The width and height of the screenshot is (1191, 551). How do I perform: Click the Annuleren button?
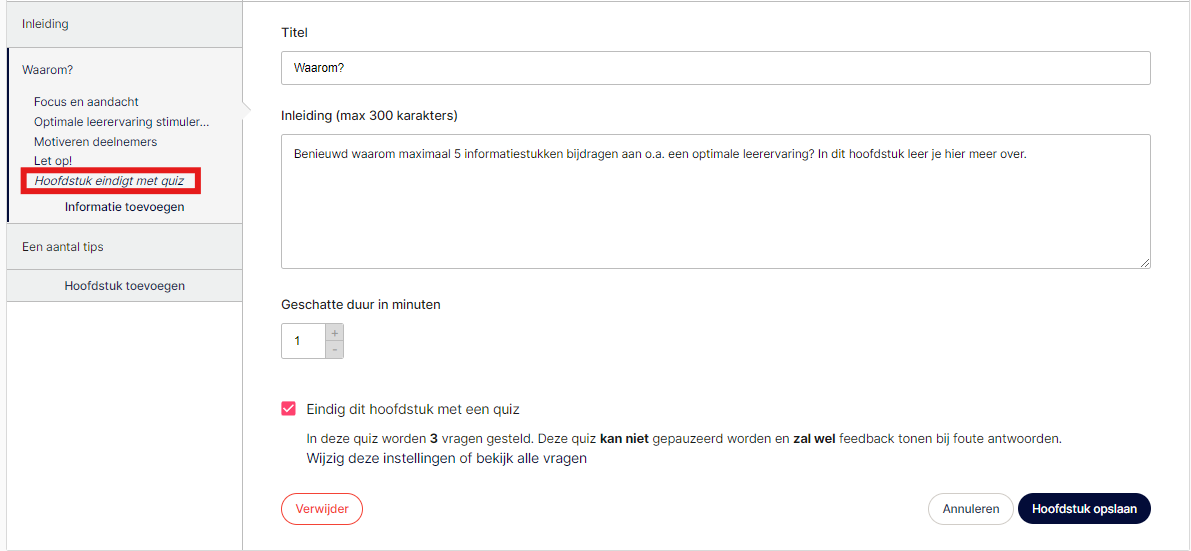coord(971,509)
